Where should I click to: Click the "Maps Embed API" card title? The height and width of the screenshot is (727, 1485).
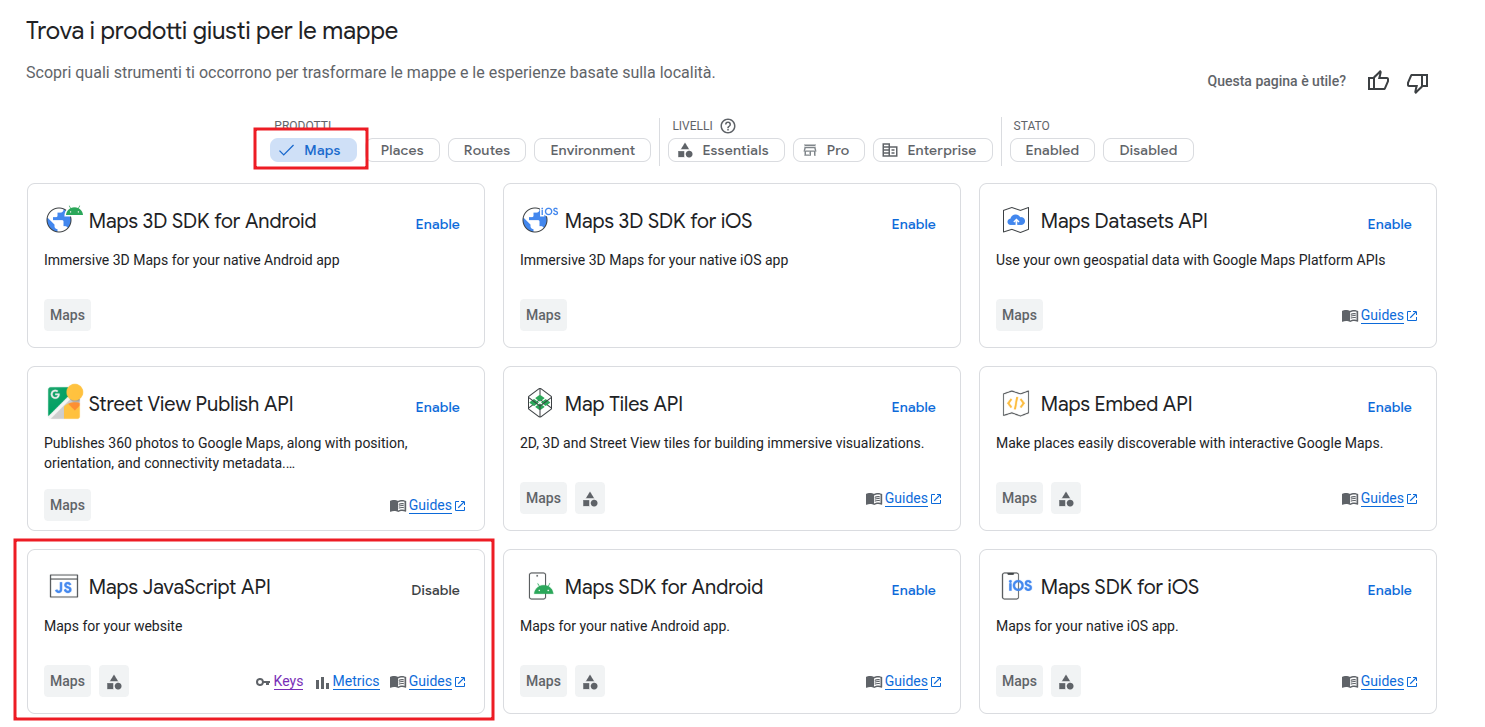click(x=1117, y=404)
